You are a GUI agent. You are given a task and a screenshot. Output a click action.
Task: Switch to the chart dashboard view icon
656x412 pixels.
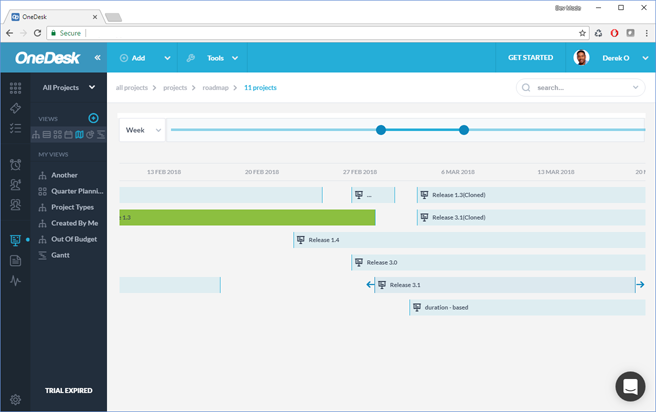click(90, 135)
